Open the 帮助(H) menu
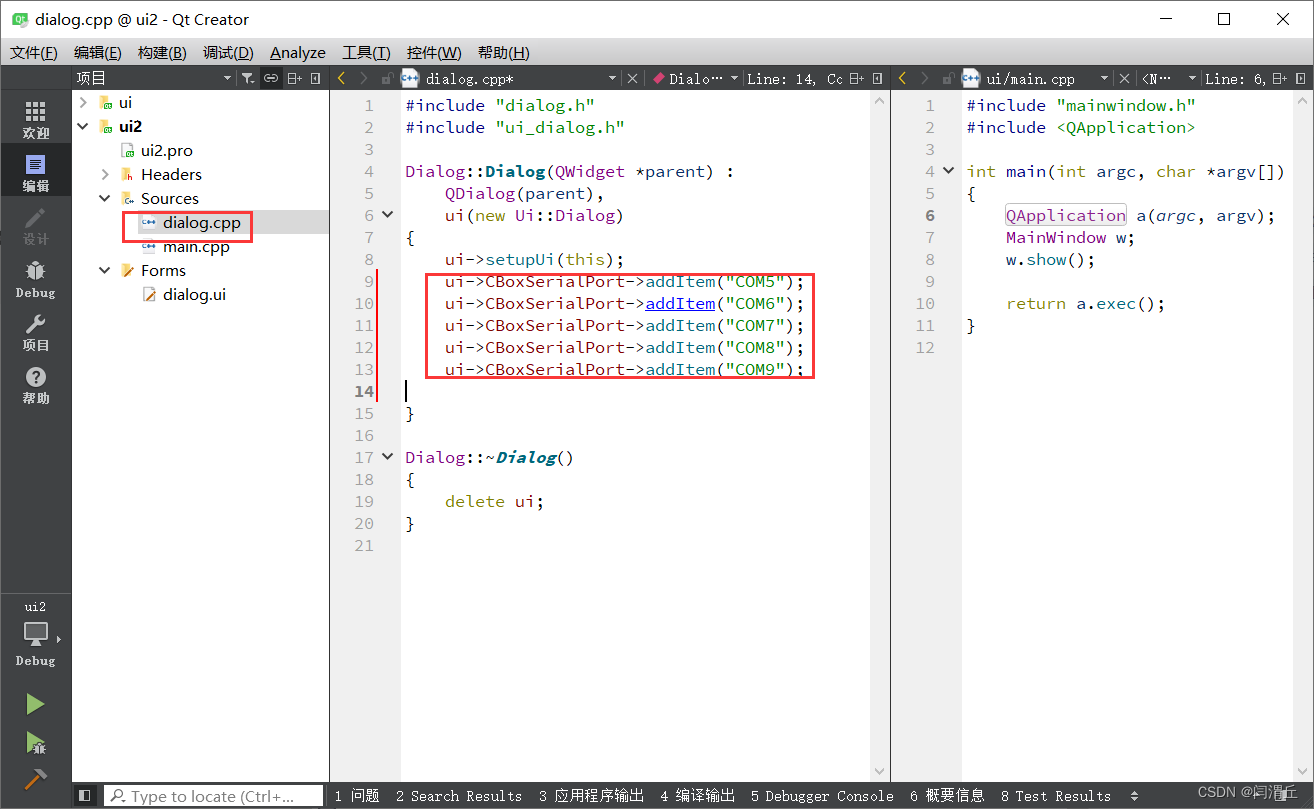The image size is (1314, 809). pos(503,53)
